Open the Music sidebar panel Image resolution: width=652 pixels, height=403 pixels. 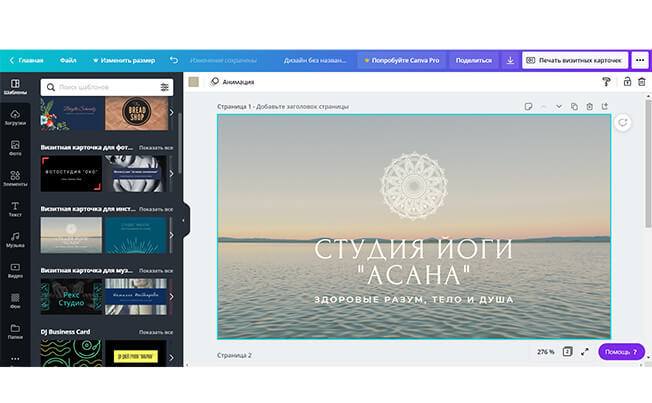[x=15, y=238]
